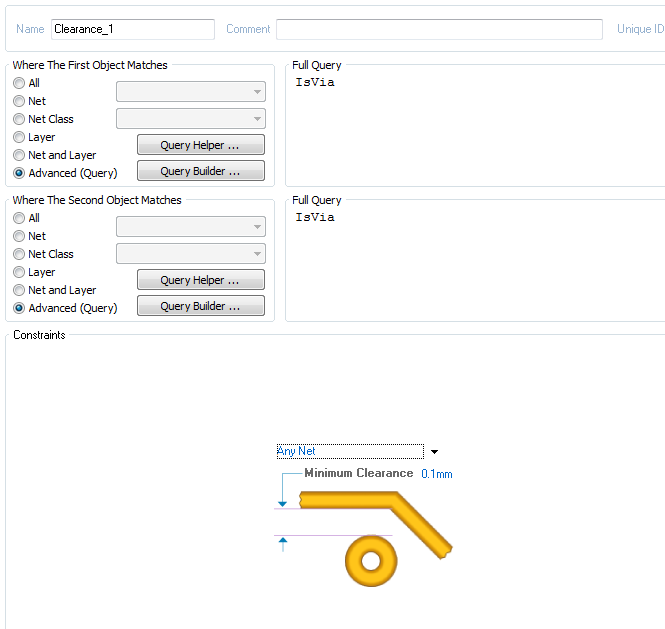The image size is (665, 629).
Task: Click the Name field containing Clearance_1
Action: (133, 29)
